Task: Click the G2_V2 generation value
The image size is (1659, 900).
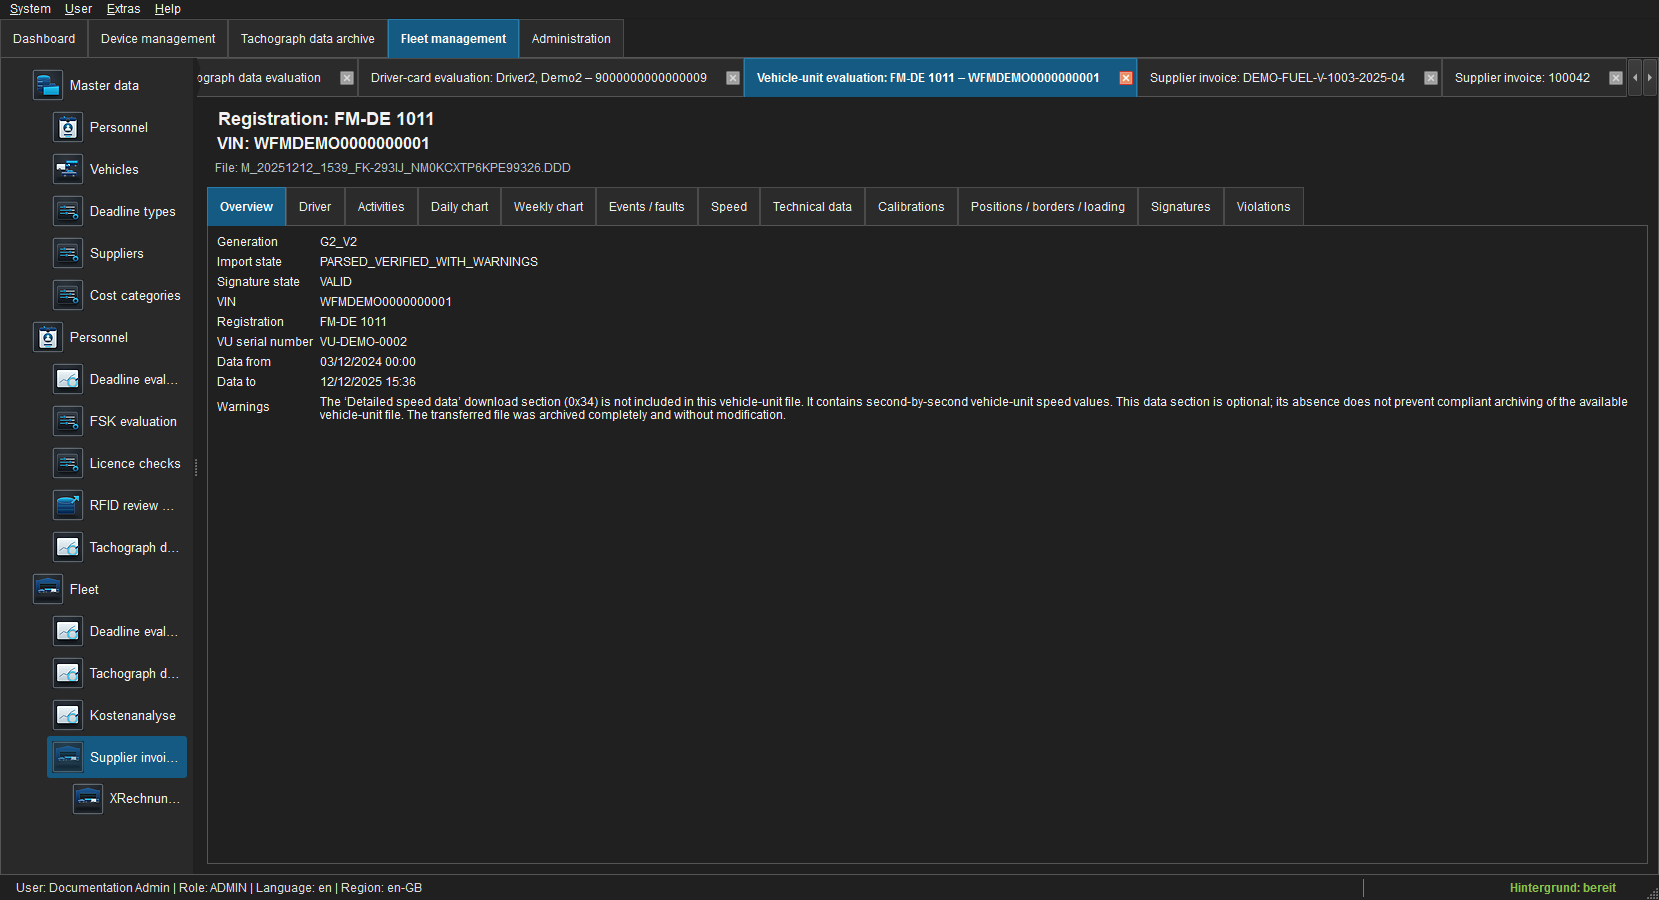Action: click(x=338, y=242)
